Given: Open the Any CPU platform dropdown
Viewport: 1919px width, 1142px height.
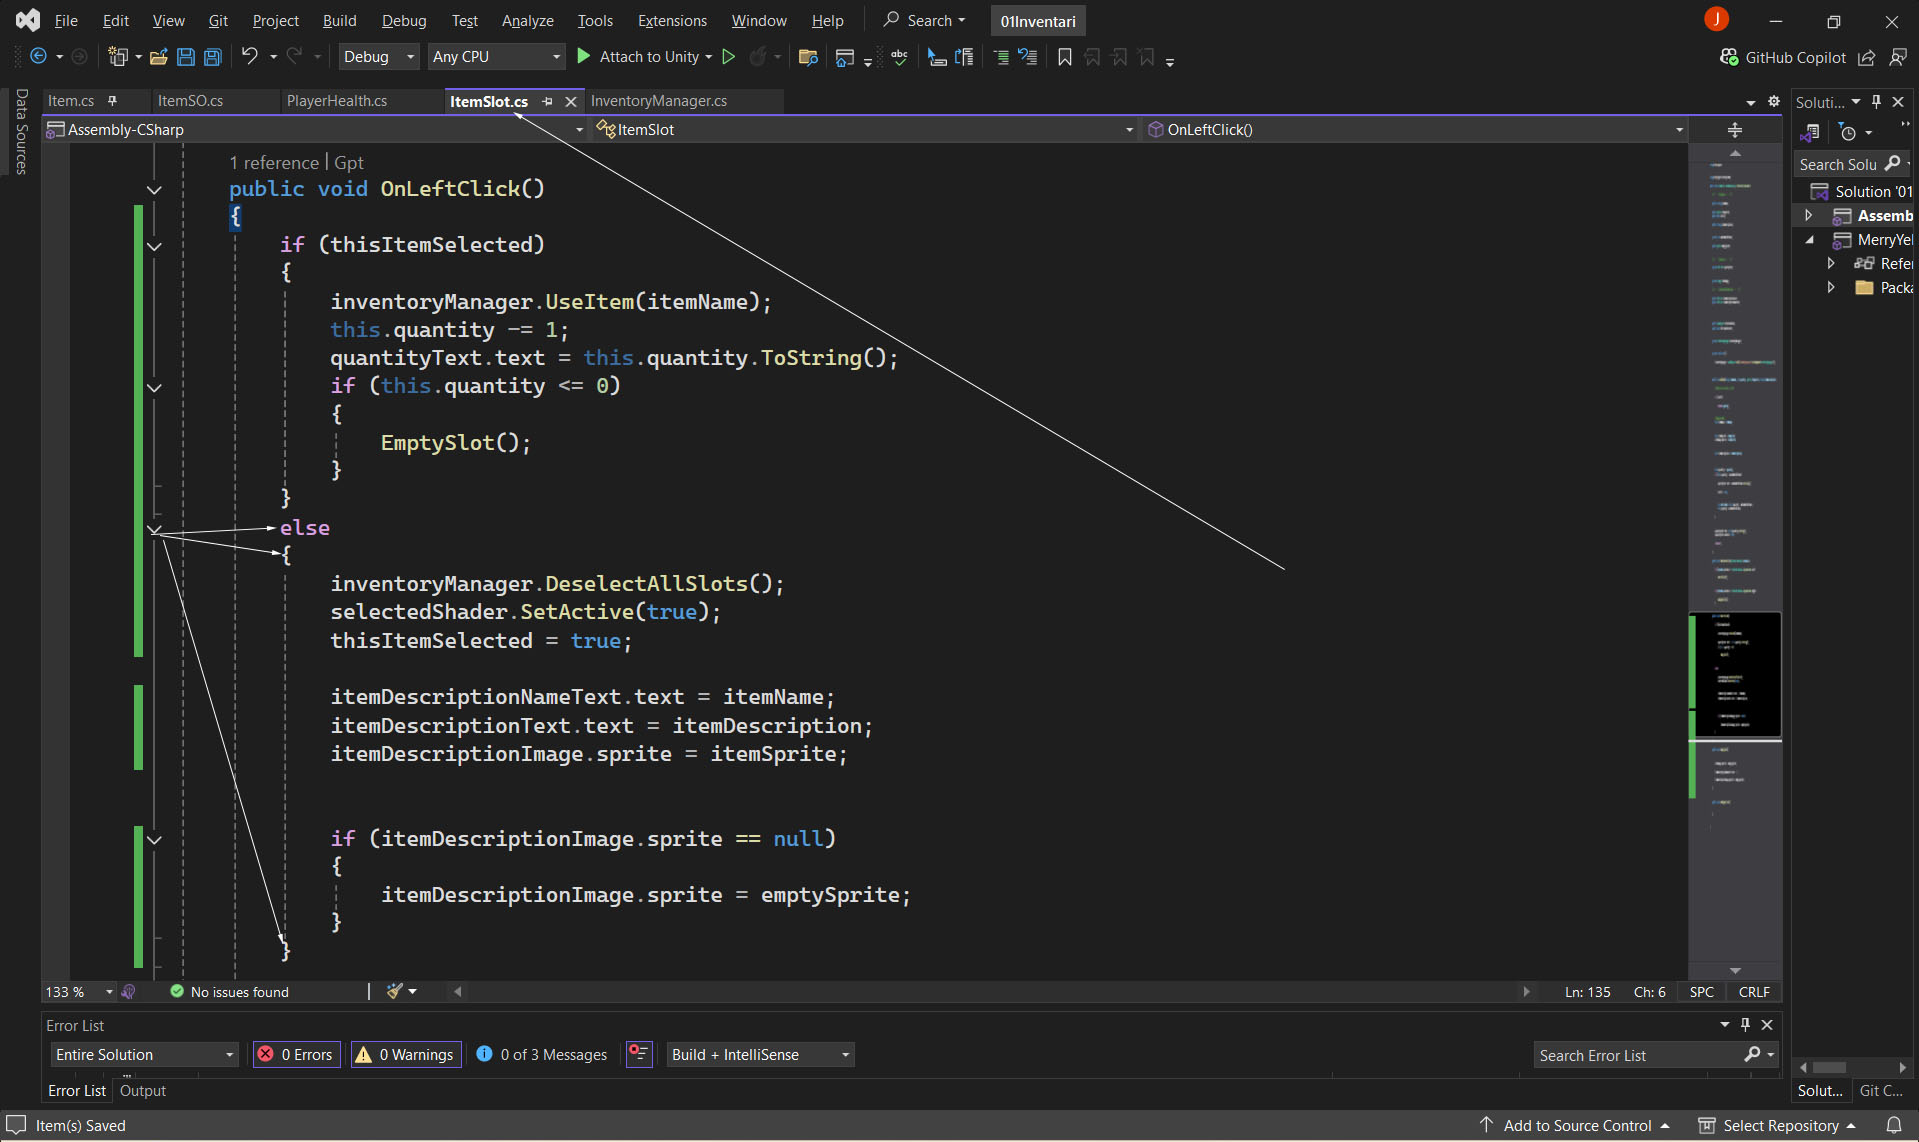Looking at the screenshot, I should tap(496, 57).
